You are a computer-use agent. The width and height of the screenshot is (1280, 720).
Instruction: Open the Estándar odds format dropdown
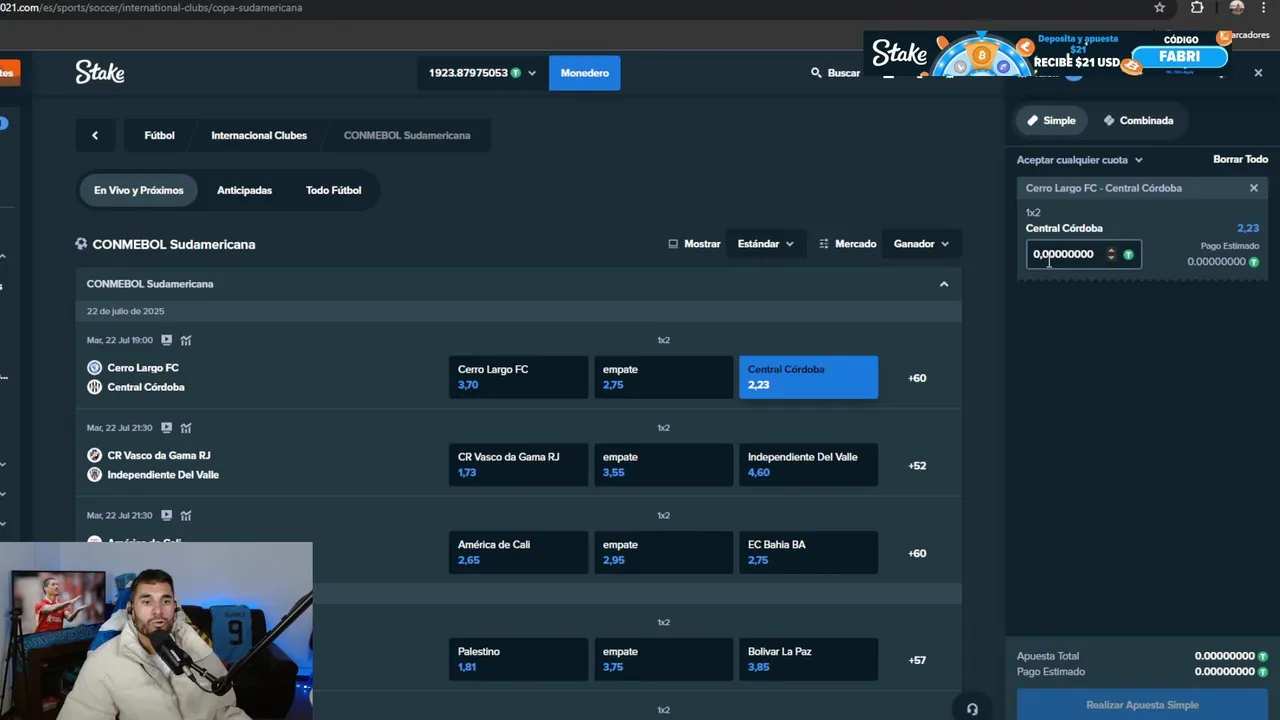(765, 244)
